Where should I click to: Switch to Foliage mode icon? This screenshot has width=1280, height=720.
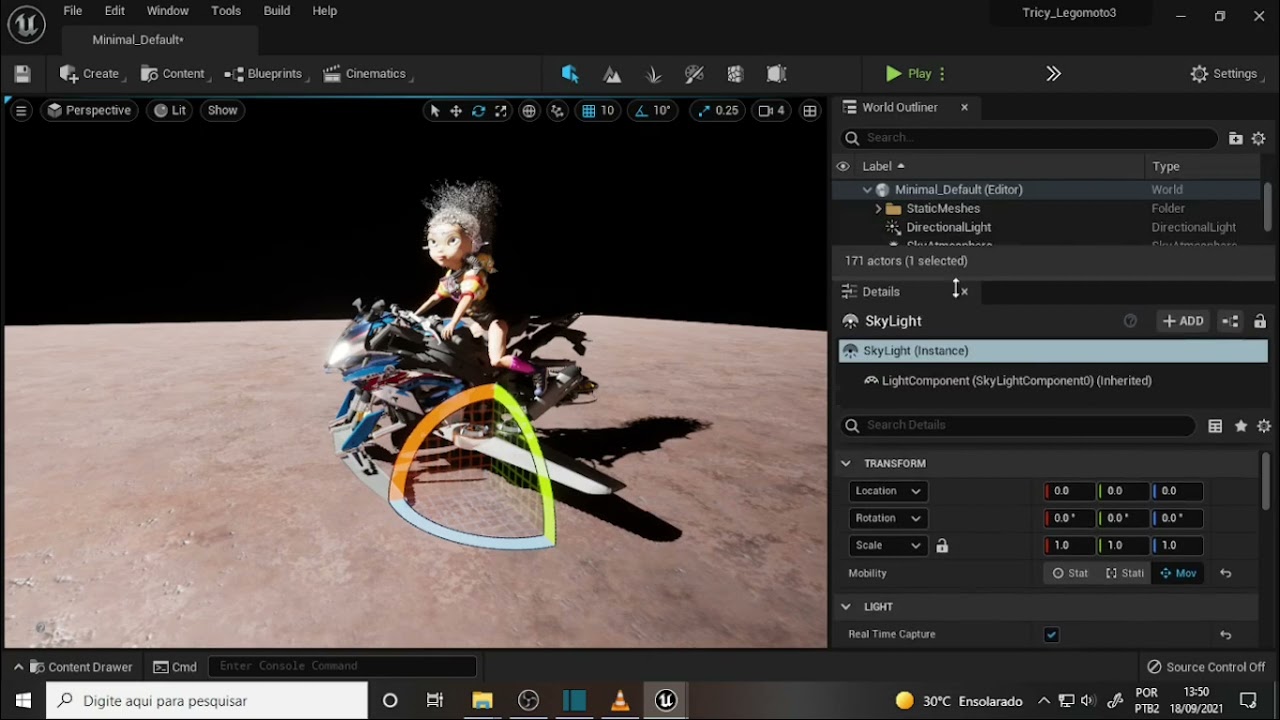653,74
